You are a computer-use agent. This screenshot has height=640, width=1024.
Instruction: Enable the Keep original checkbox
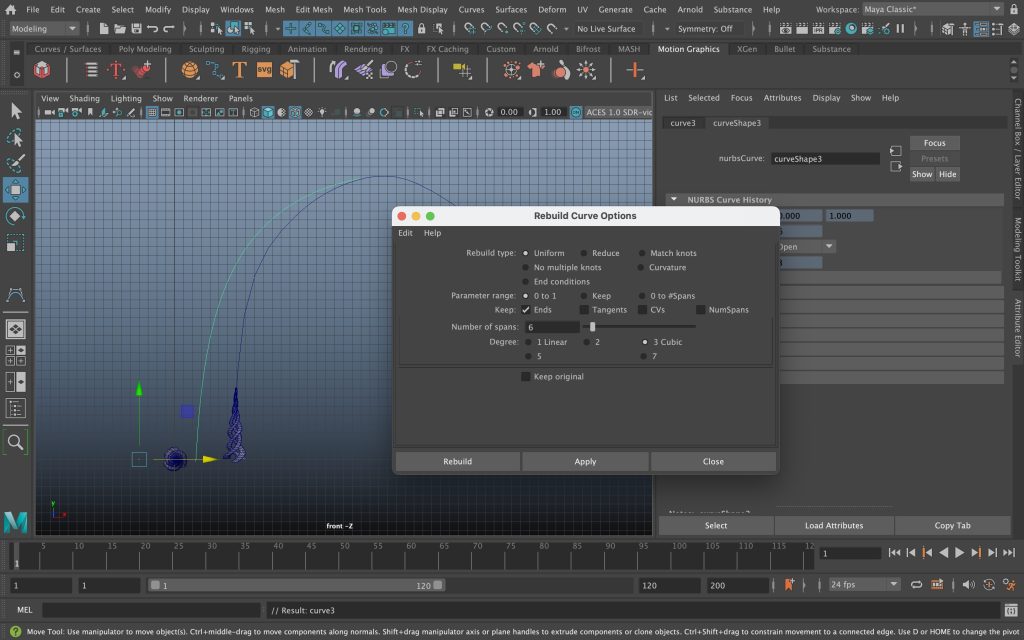[526, 376]
